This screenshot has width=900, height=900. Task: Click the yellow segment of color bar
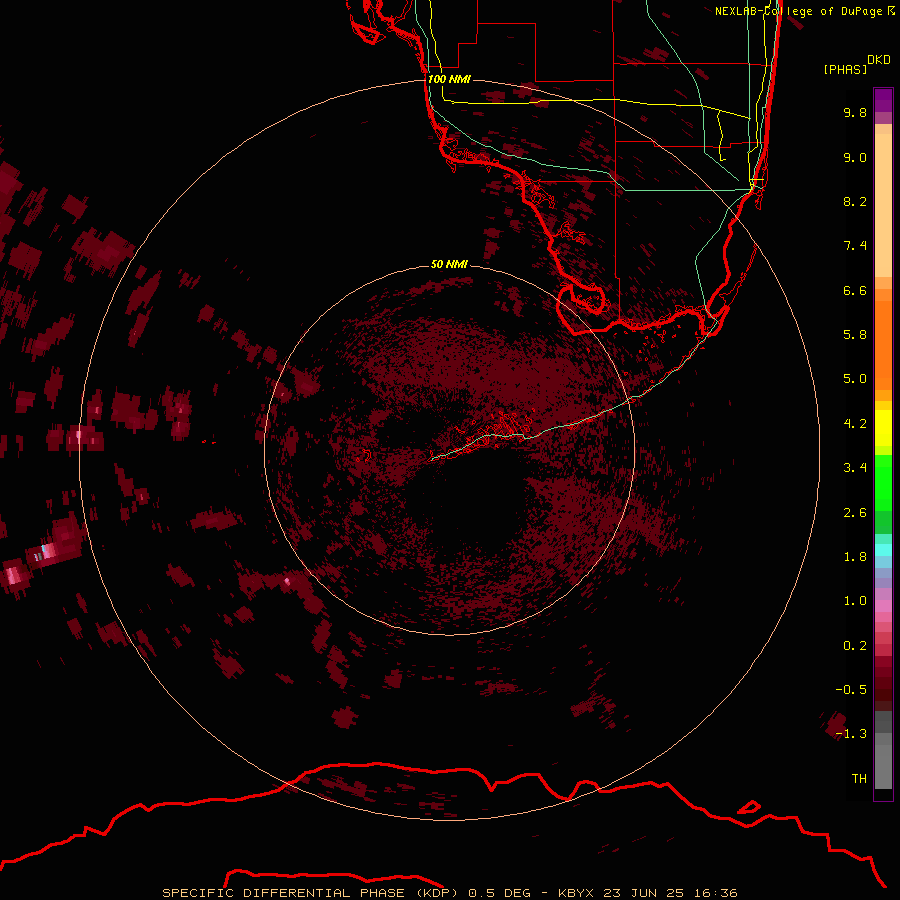coord(883,428)
